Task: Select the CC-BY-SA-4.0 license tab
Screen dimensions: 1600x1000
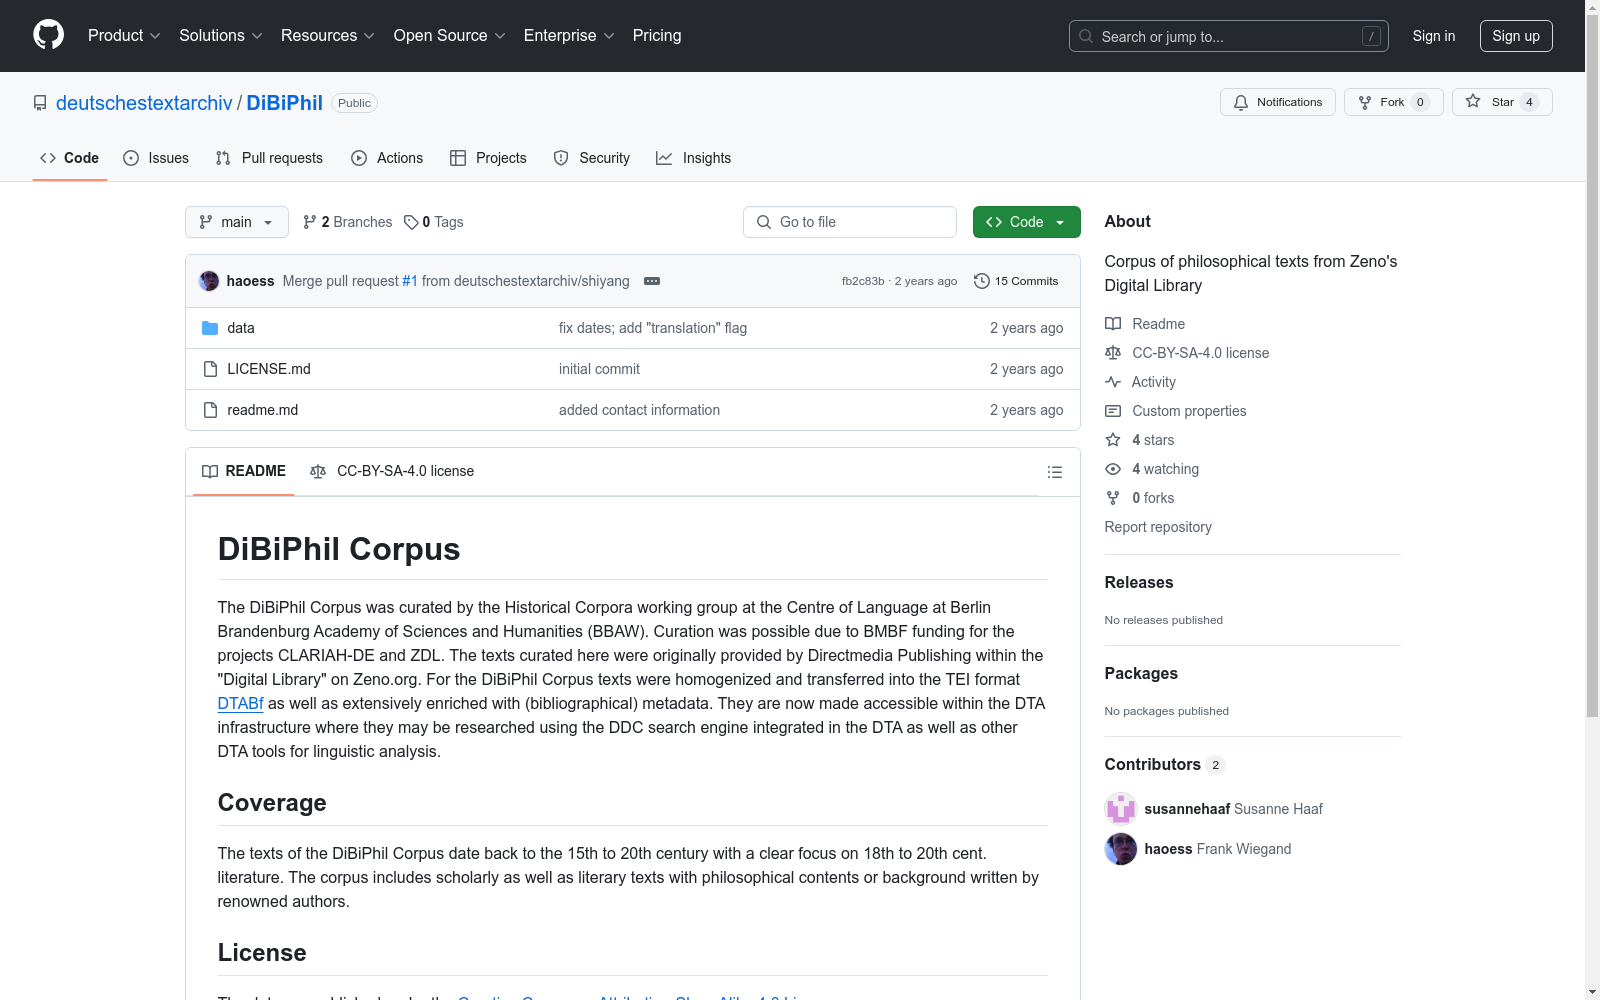Action: pos(392,471)
